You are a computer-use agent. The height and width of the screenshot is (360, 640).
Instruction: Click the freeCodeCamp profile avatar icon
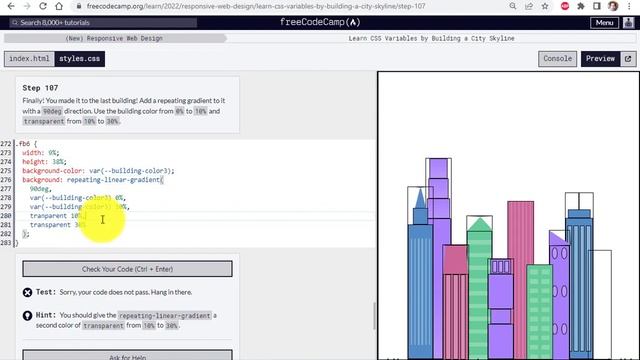[x=628, y=22]
